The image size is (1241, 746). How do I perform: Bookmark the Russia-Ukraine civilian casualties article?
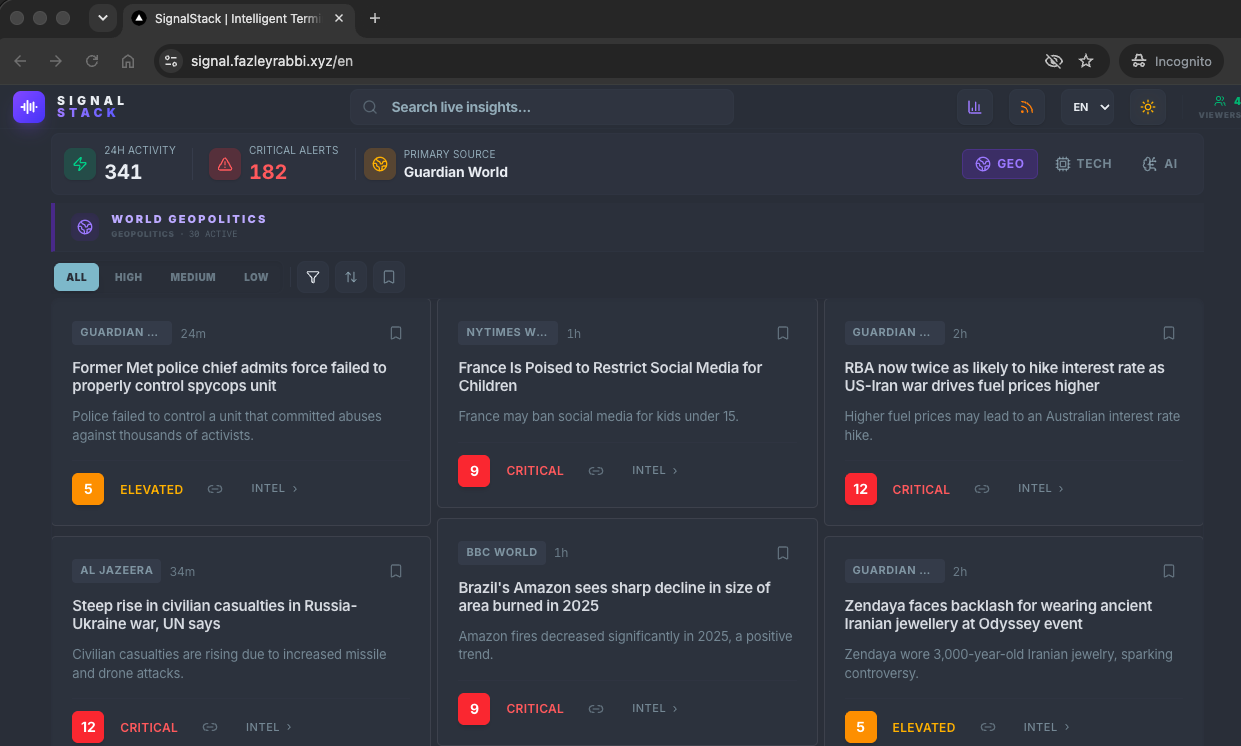(396, 571)
